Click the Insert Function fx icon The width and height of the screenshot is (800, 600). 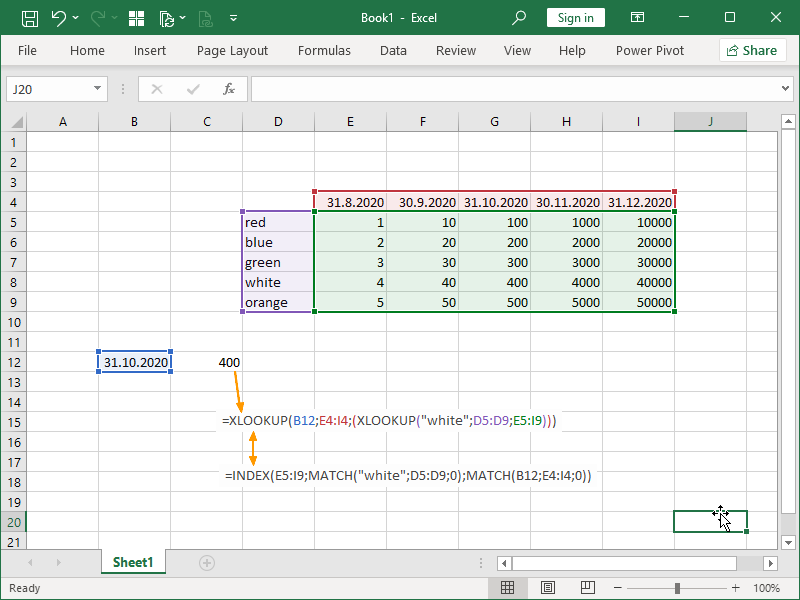tap(229, 89)
